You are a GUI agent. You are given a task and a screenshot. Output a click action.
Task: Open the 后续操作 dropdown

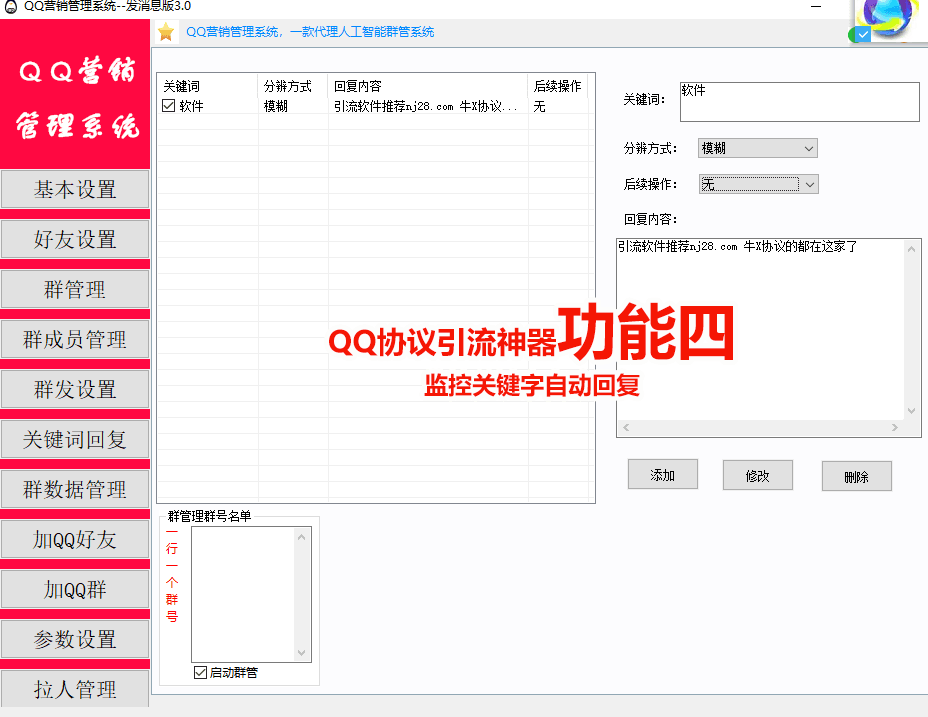tap(810, 184)
